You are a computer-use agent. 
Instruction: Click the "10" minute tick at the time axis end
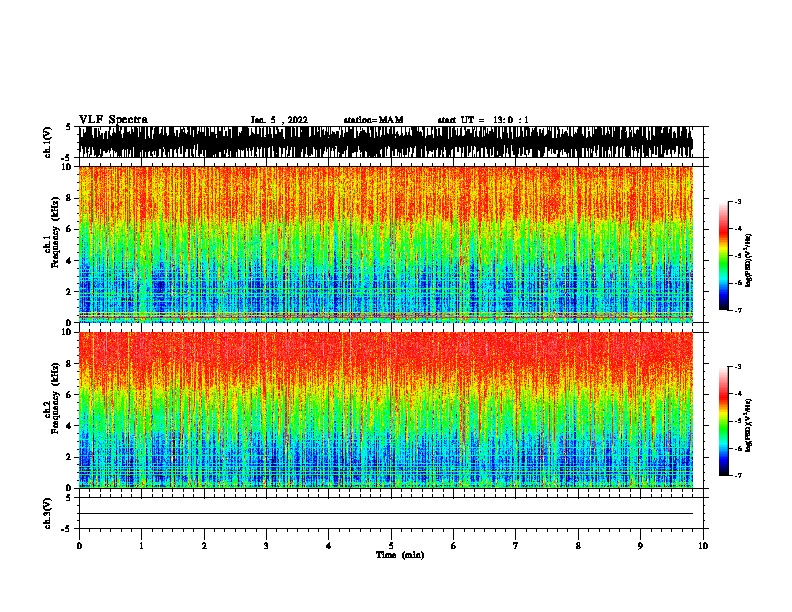click(703, 546)
